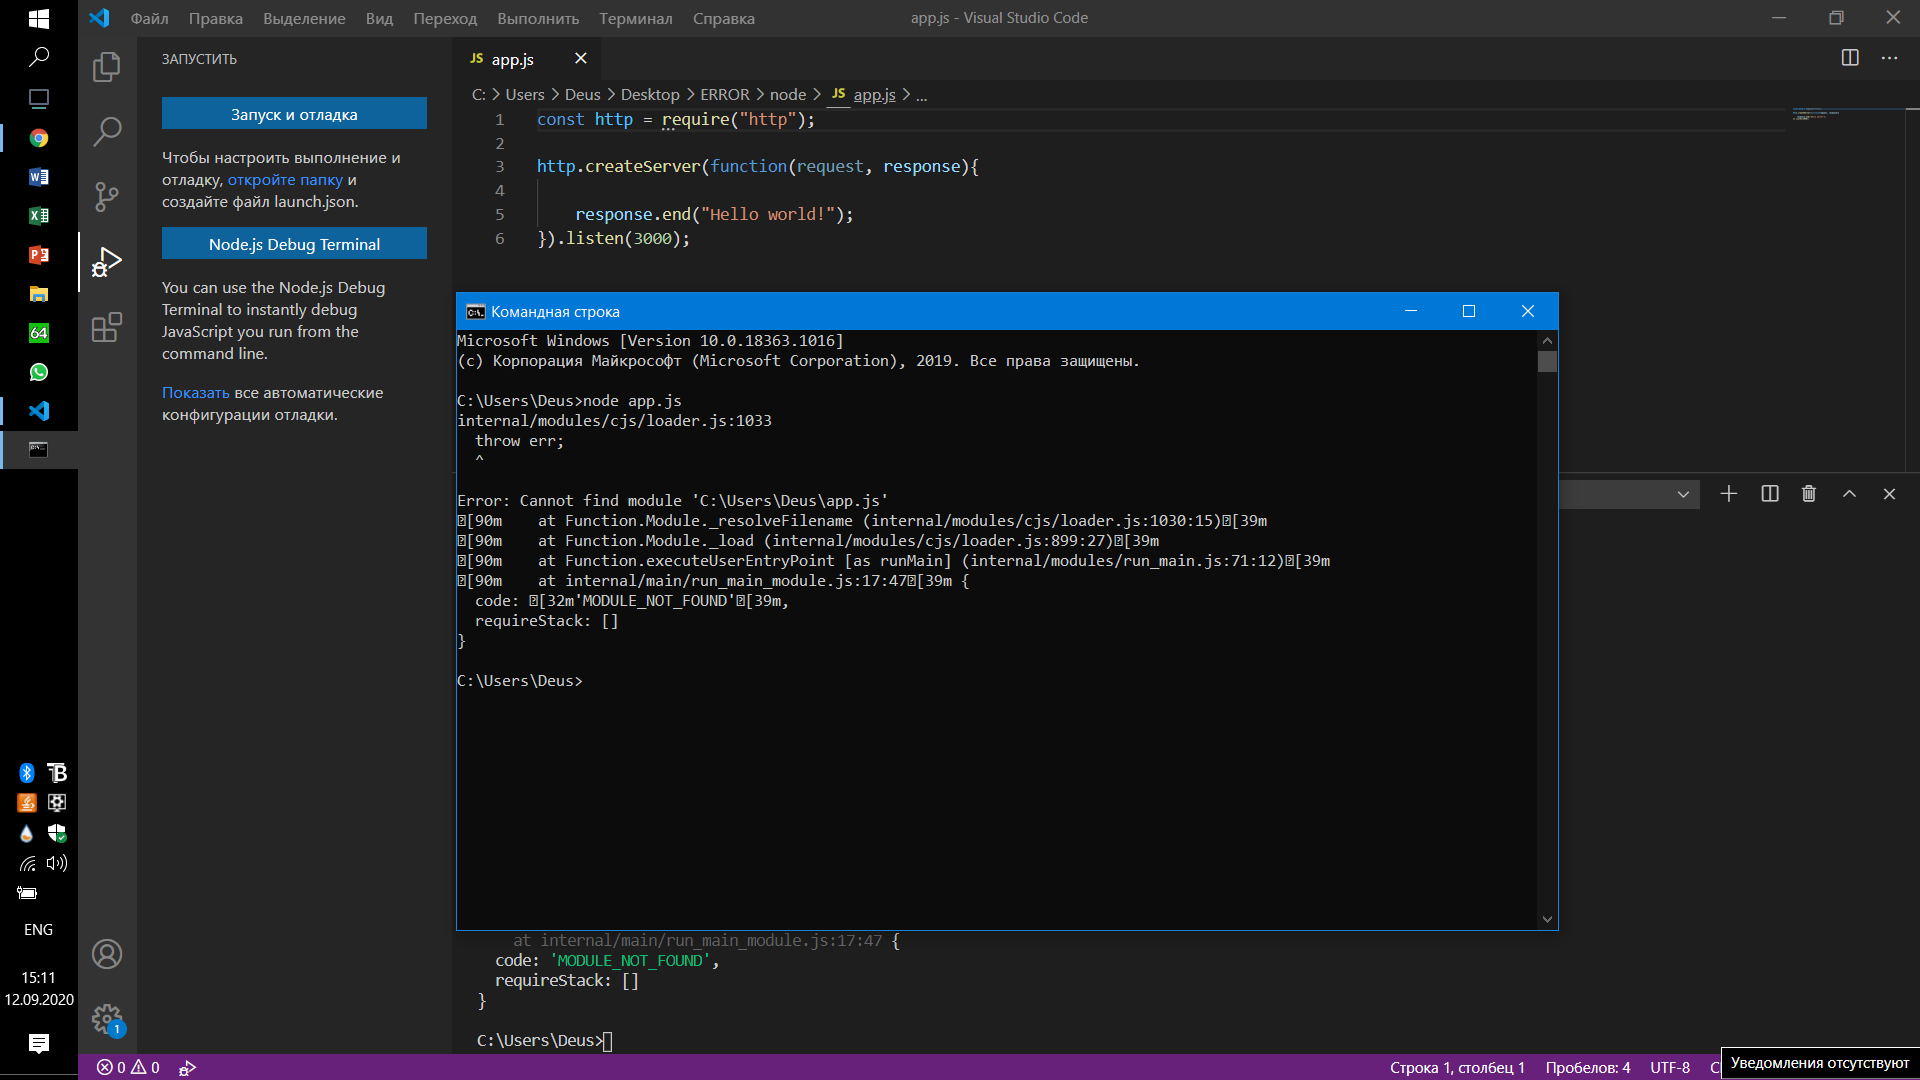This screenshot has width=1920, height=1080.
Task: Open WhatsApp from the taskbar
Action: 39,372
